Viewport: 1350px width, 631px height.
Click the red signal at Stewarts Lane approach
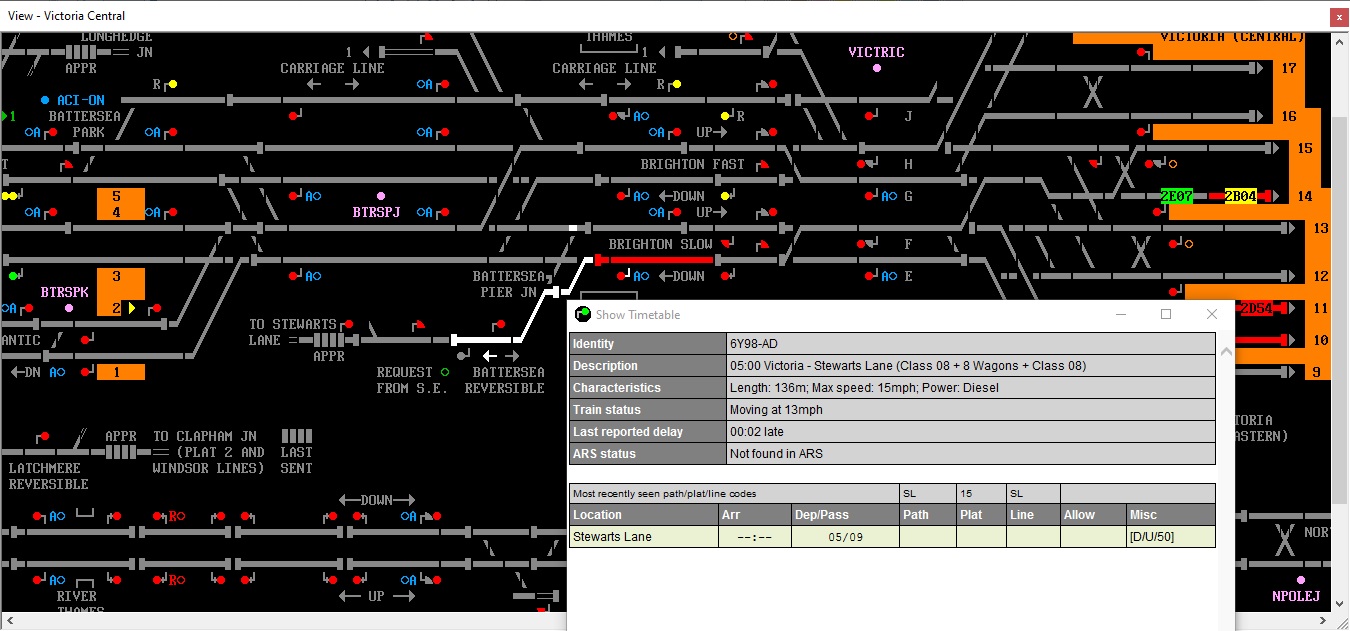348,324
